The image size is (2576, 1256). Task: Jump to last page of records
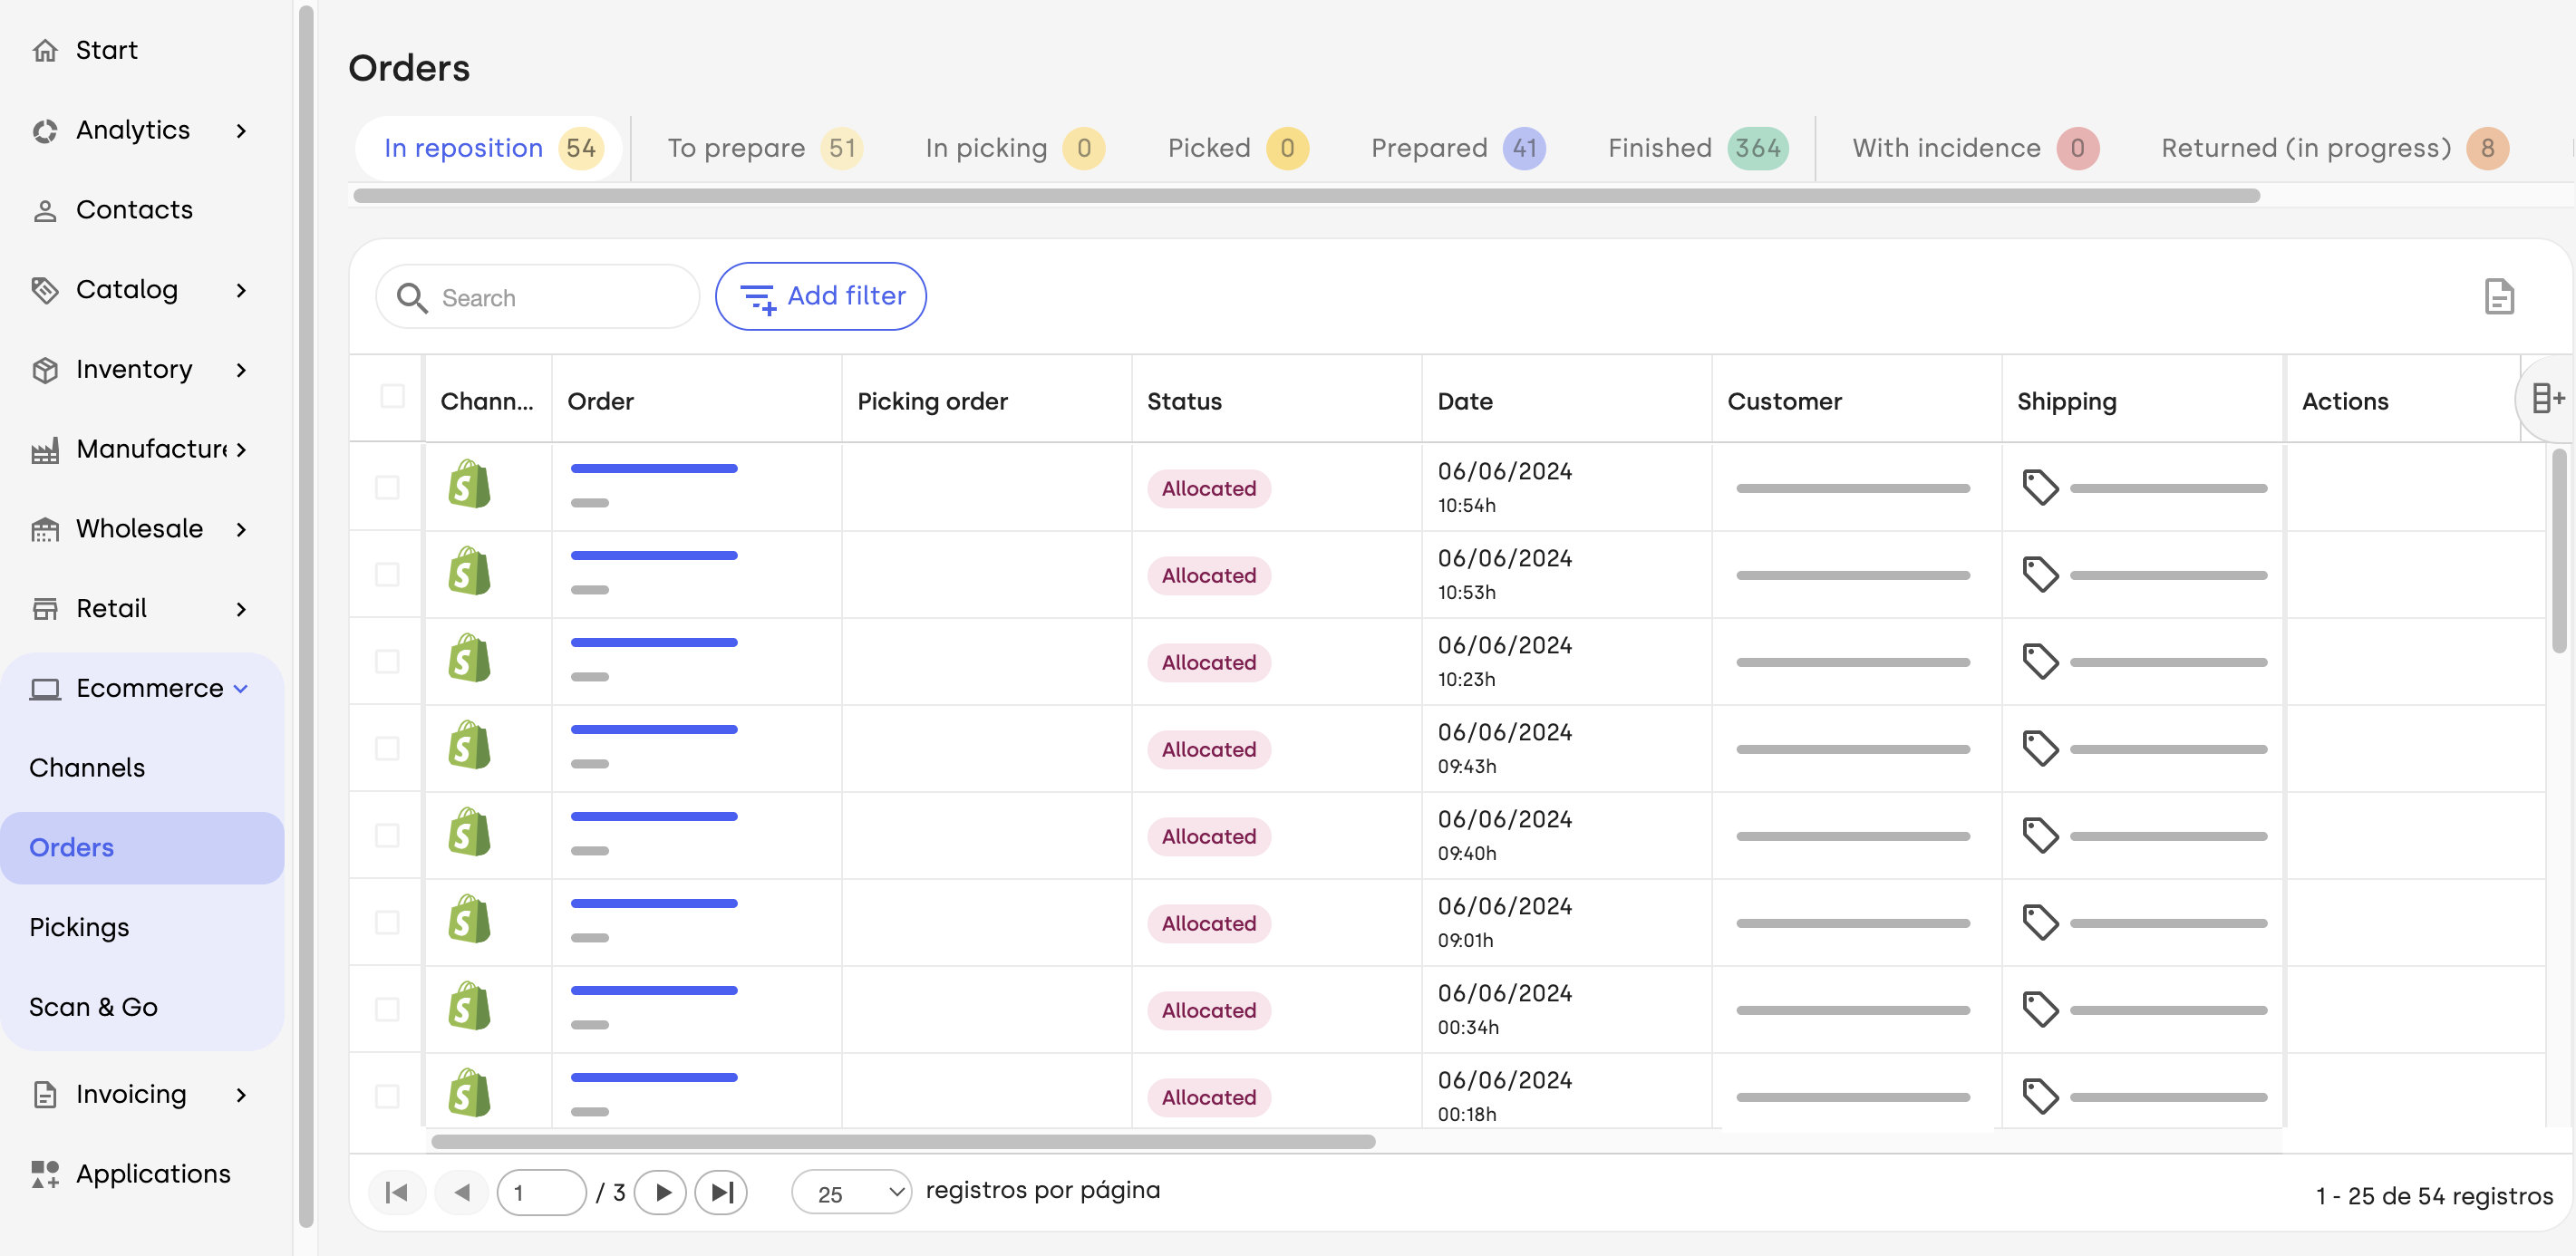point(721,1192)
